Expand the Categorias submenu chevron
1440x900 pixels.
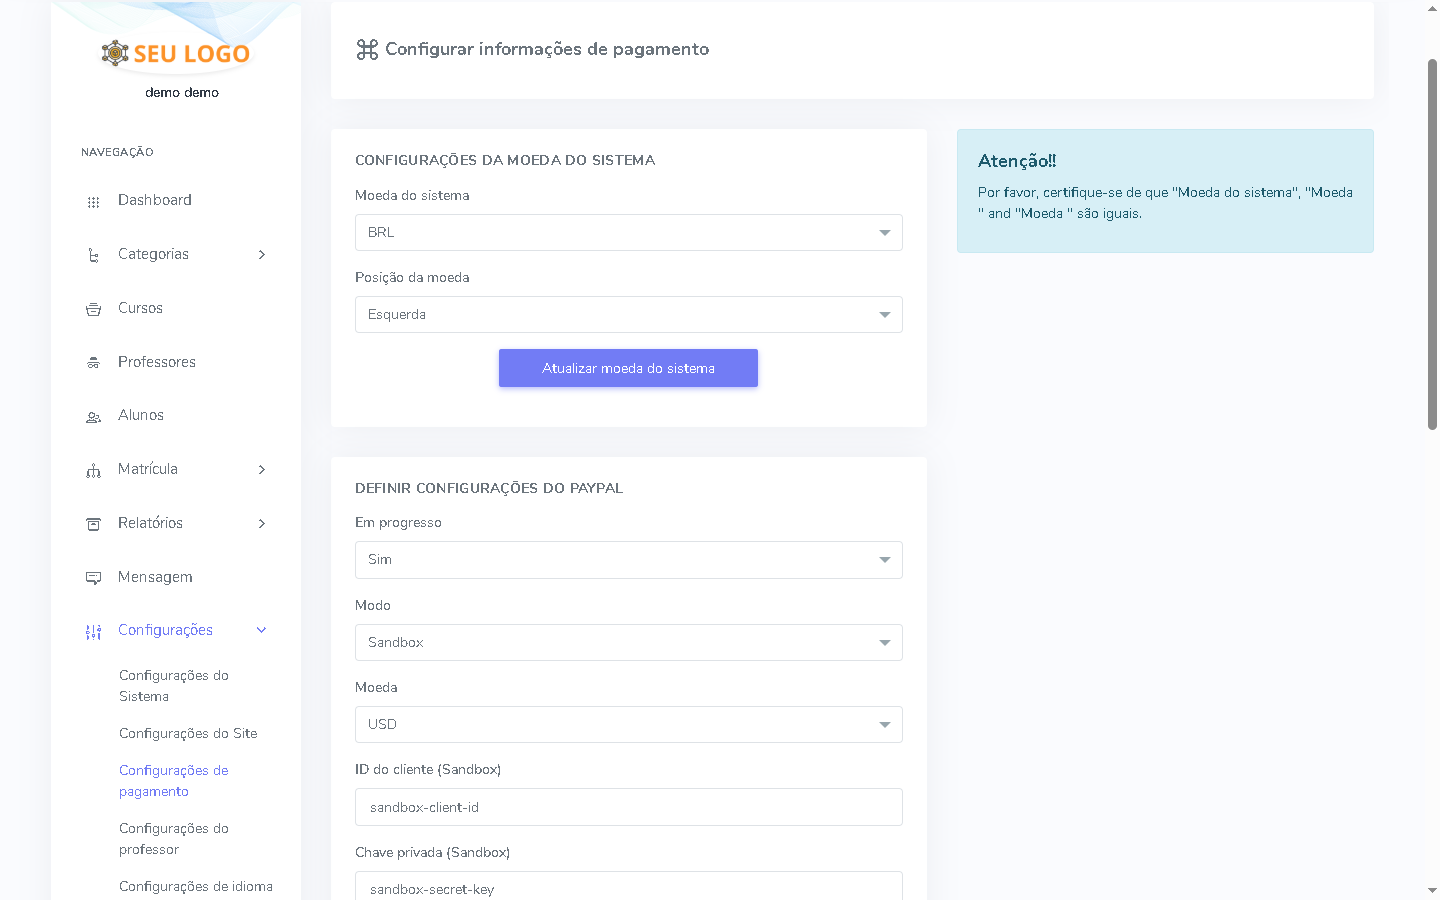(262, 255)
